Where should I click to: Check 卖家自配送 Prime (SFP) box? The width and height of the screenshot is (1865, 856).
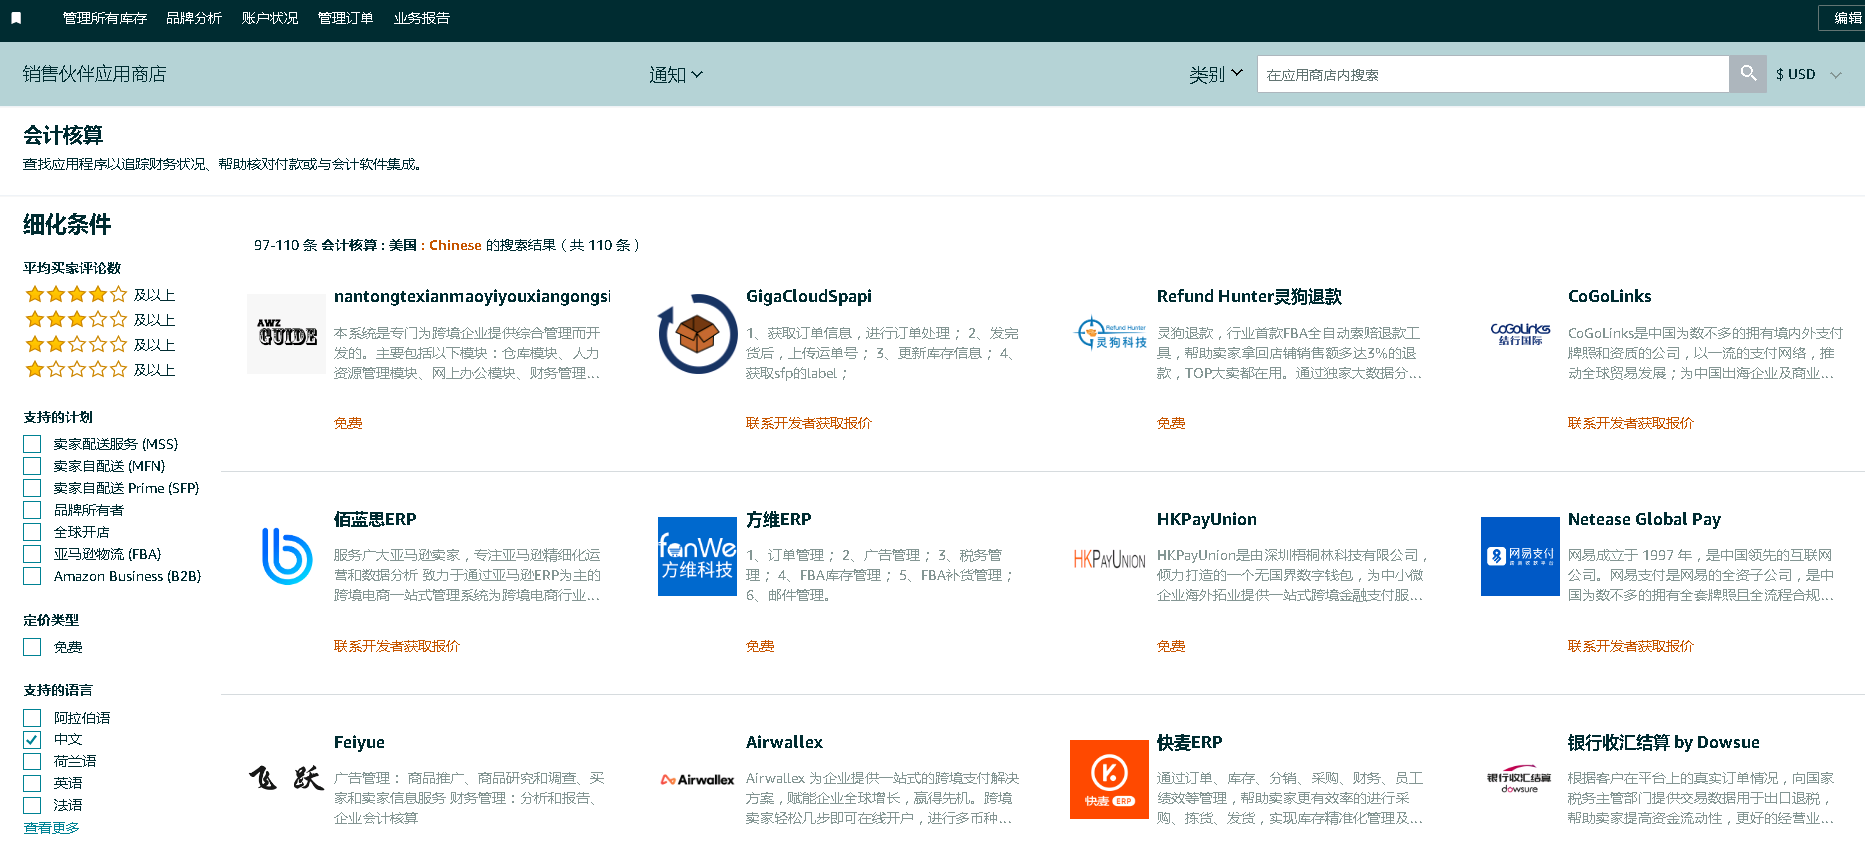pyautogui.click(x=32, y=488)
